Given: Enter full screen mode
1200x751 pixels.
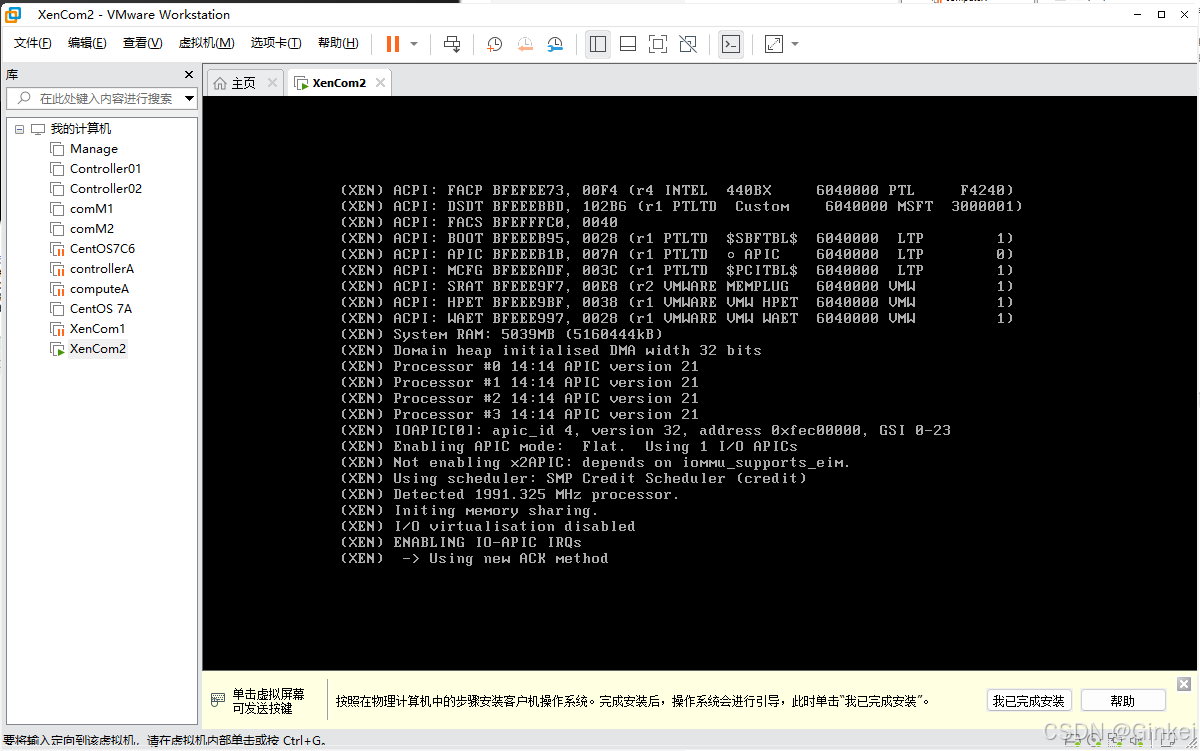Looking at the screenshot, I should click(x=658, y=44).
